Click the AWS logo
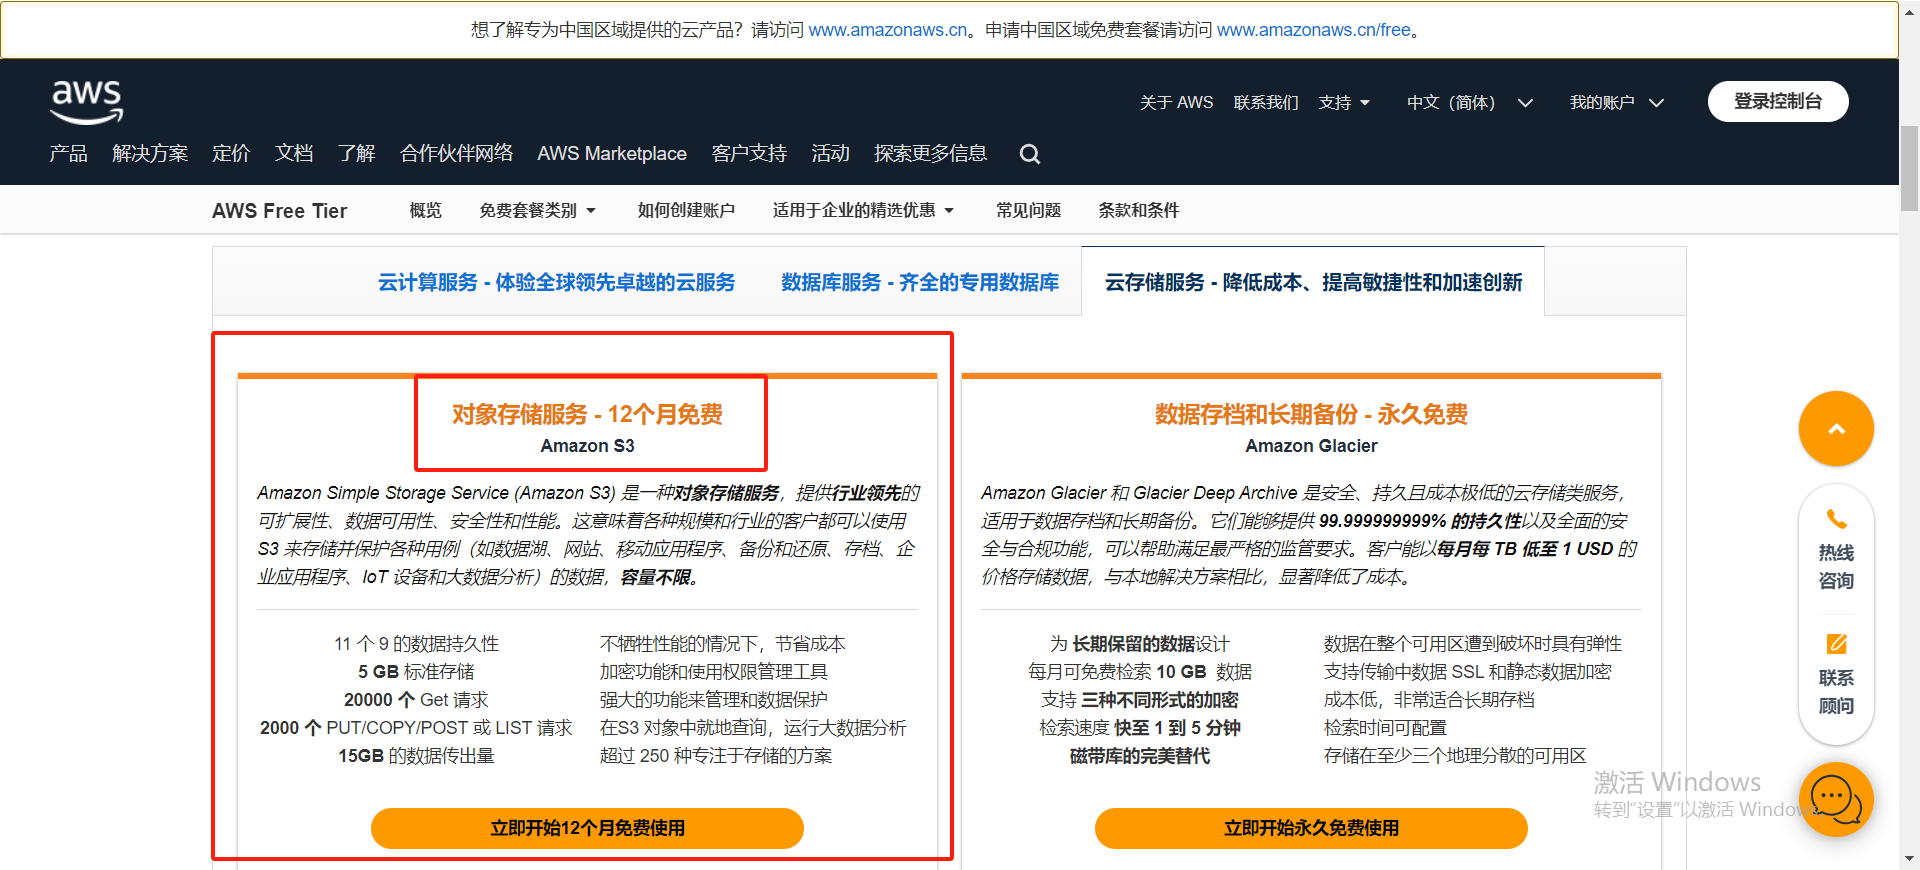The height and width of the screenshot is (870, 1920). (87, 102)
